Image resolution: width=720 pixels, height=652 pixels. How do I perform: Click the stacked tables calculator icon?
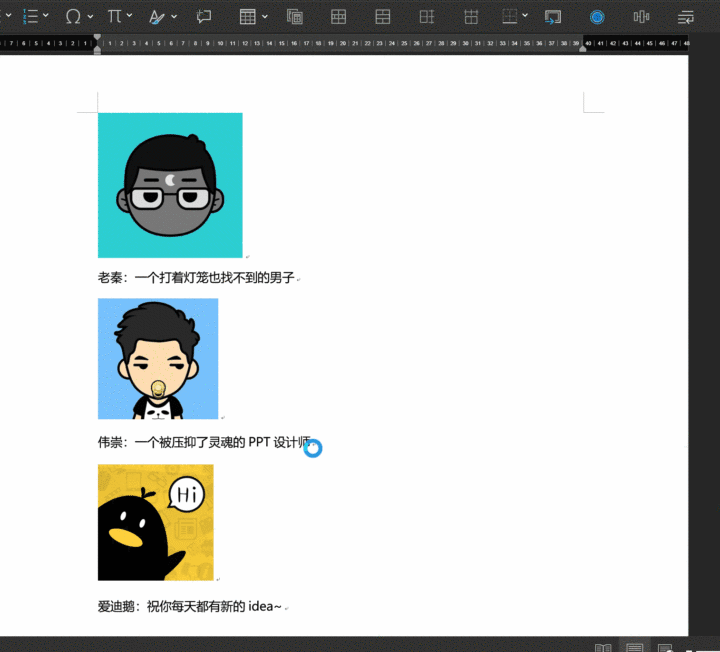coord(295,17)
